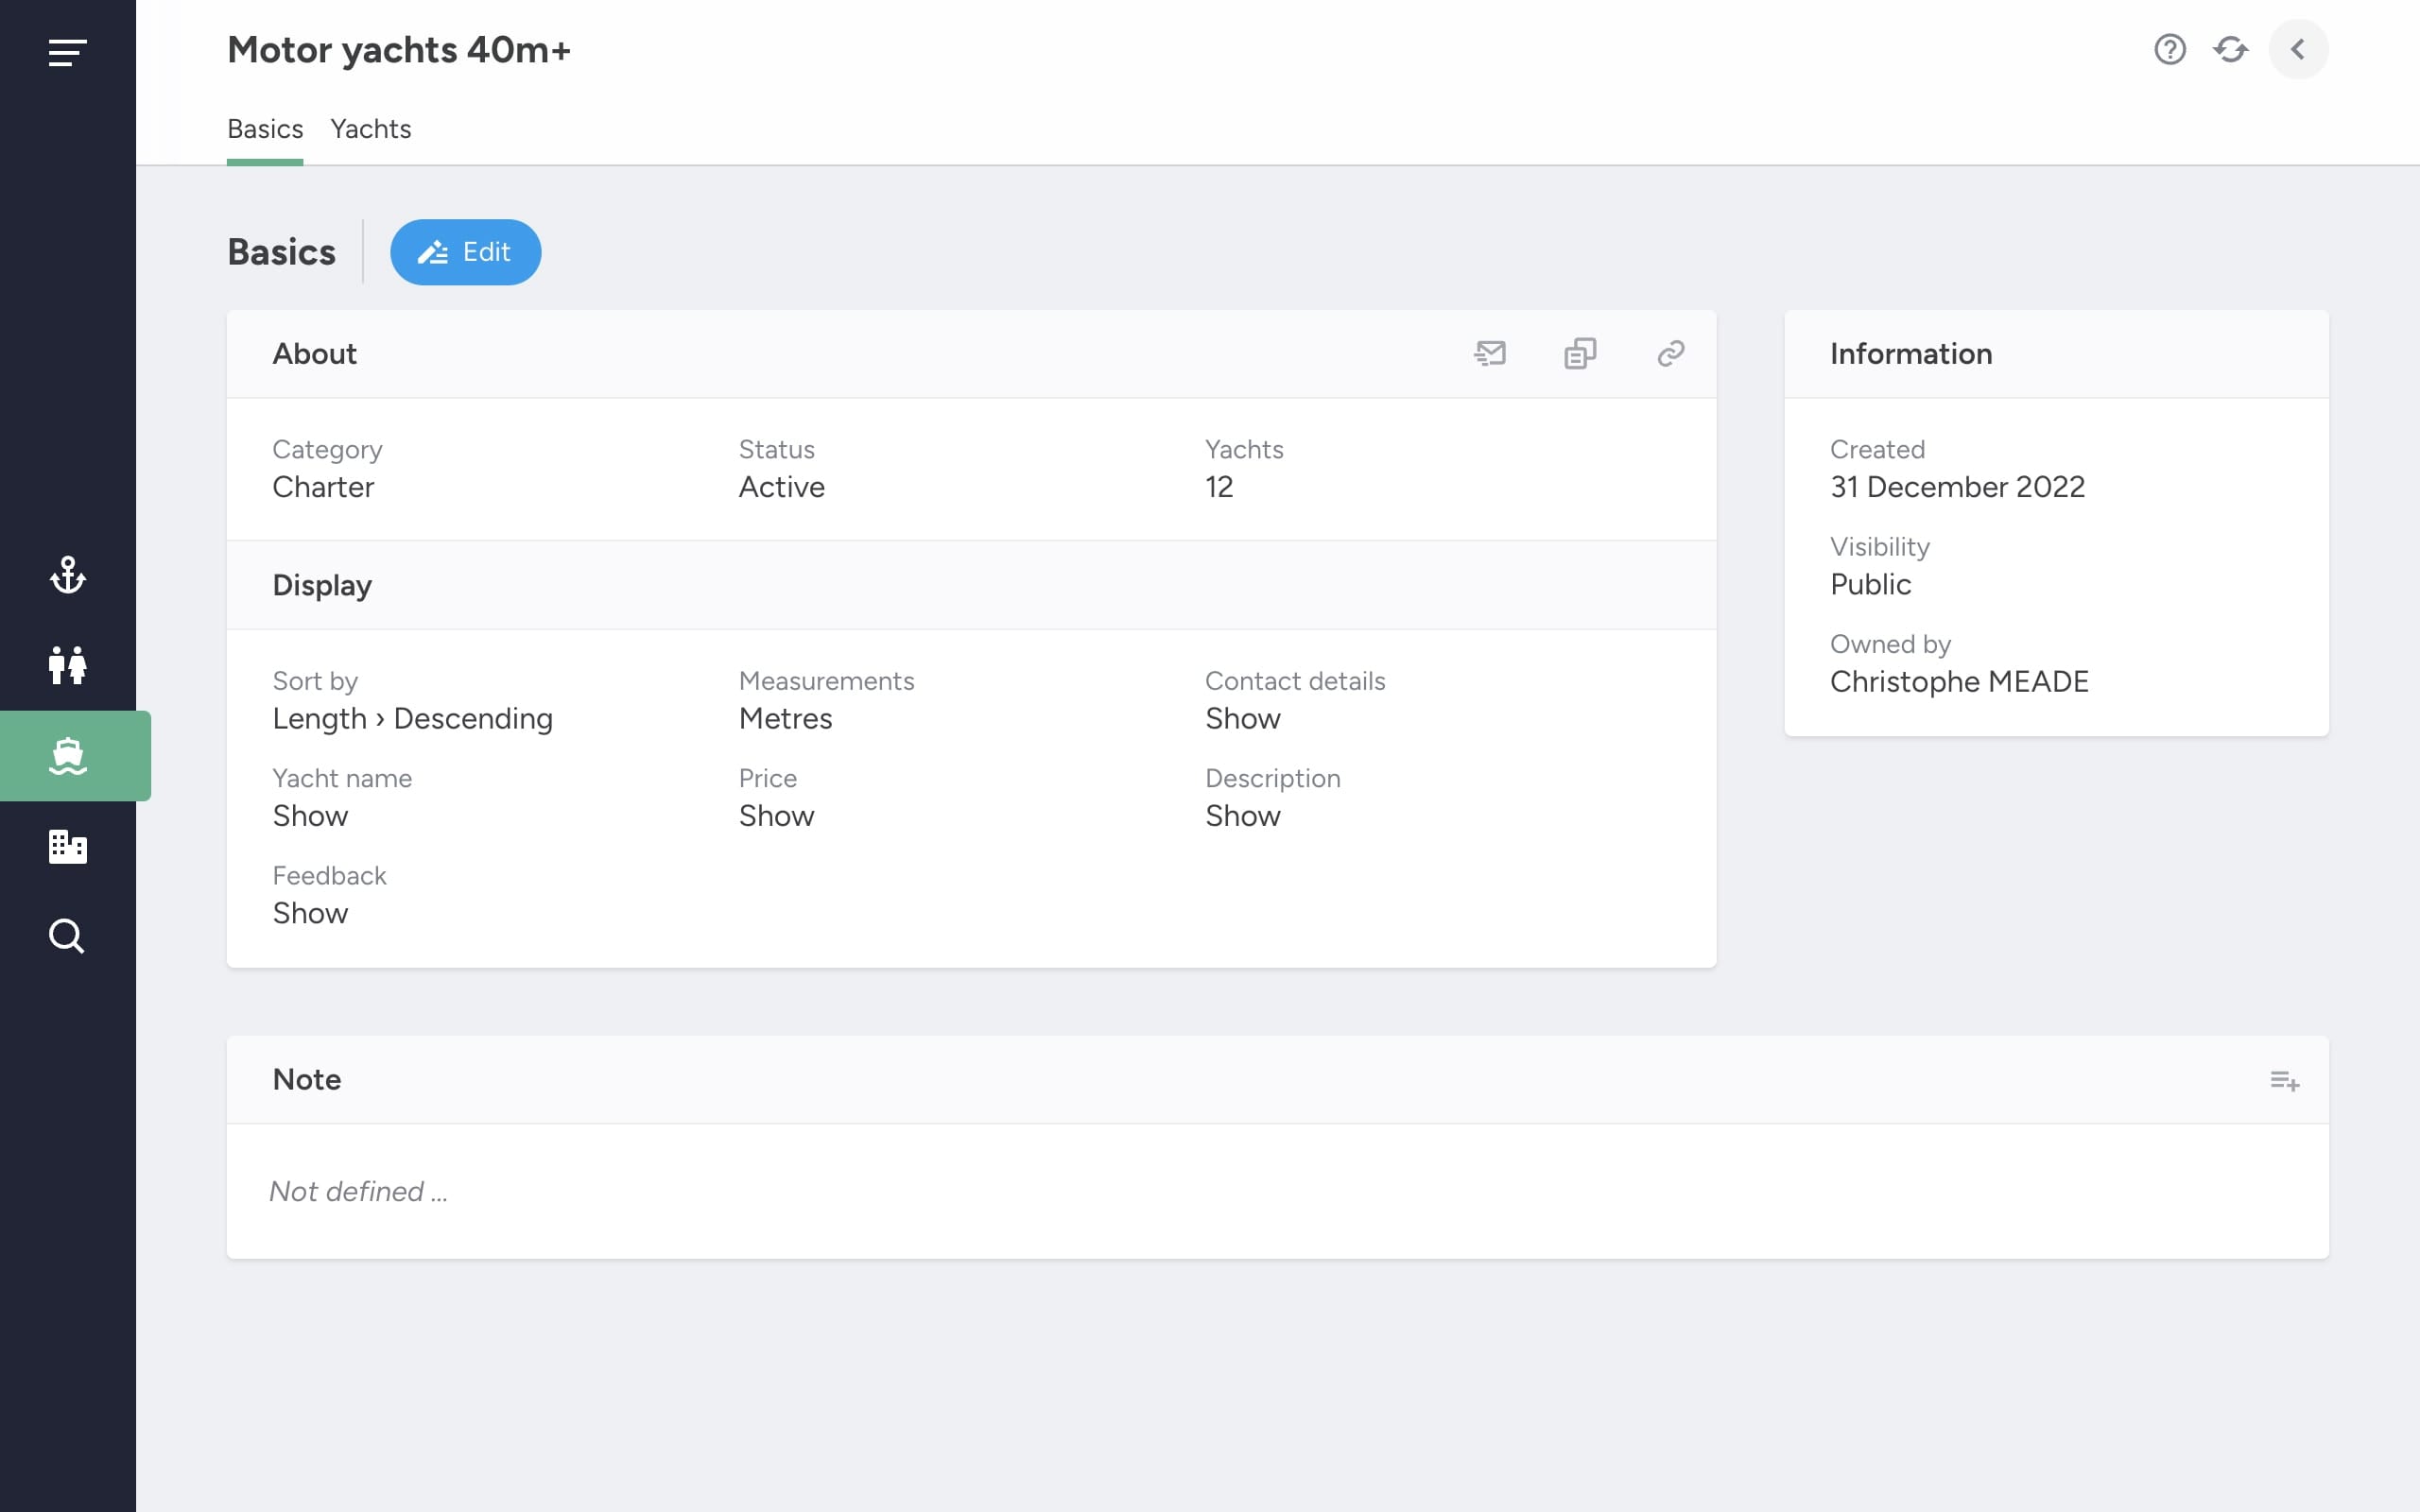Open the companies building icon
2420x1512 pixels.
[67, 846]
